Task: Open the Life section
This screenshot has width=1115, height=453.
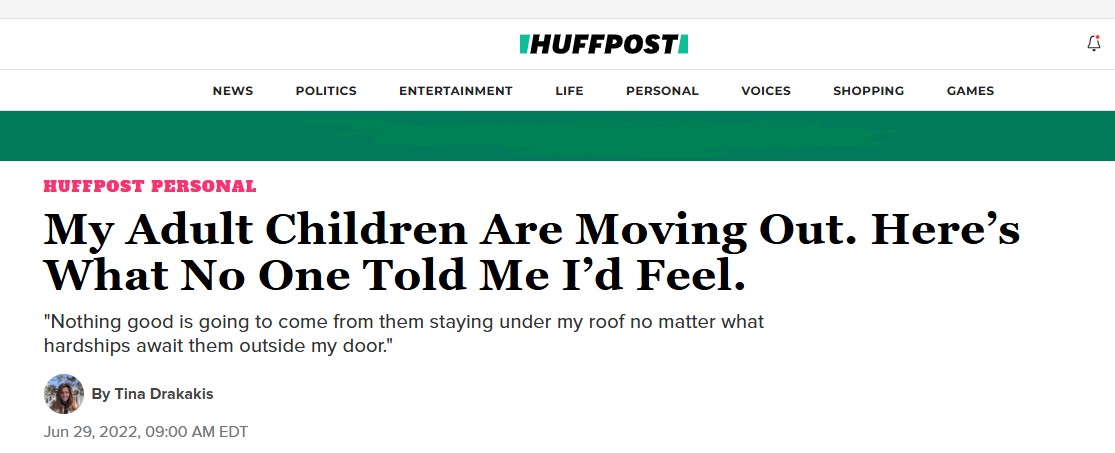Action: 569,91
